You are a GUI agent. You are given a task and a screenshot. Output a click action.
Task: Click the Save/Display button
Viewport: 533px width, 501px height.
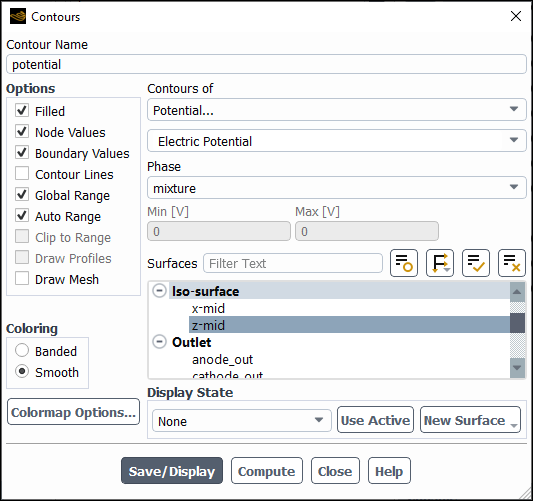172,471
